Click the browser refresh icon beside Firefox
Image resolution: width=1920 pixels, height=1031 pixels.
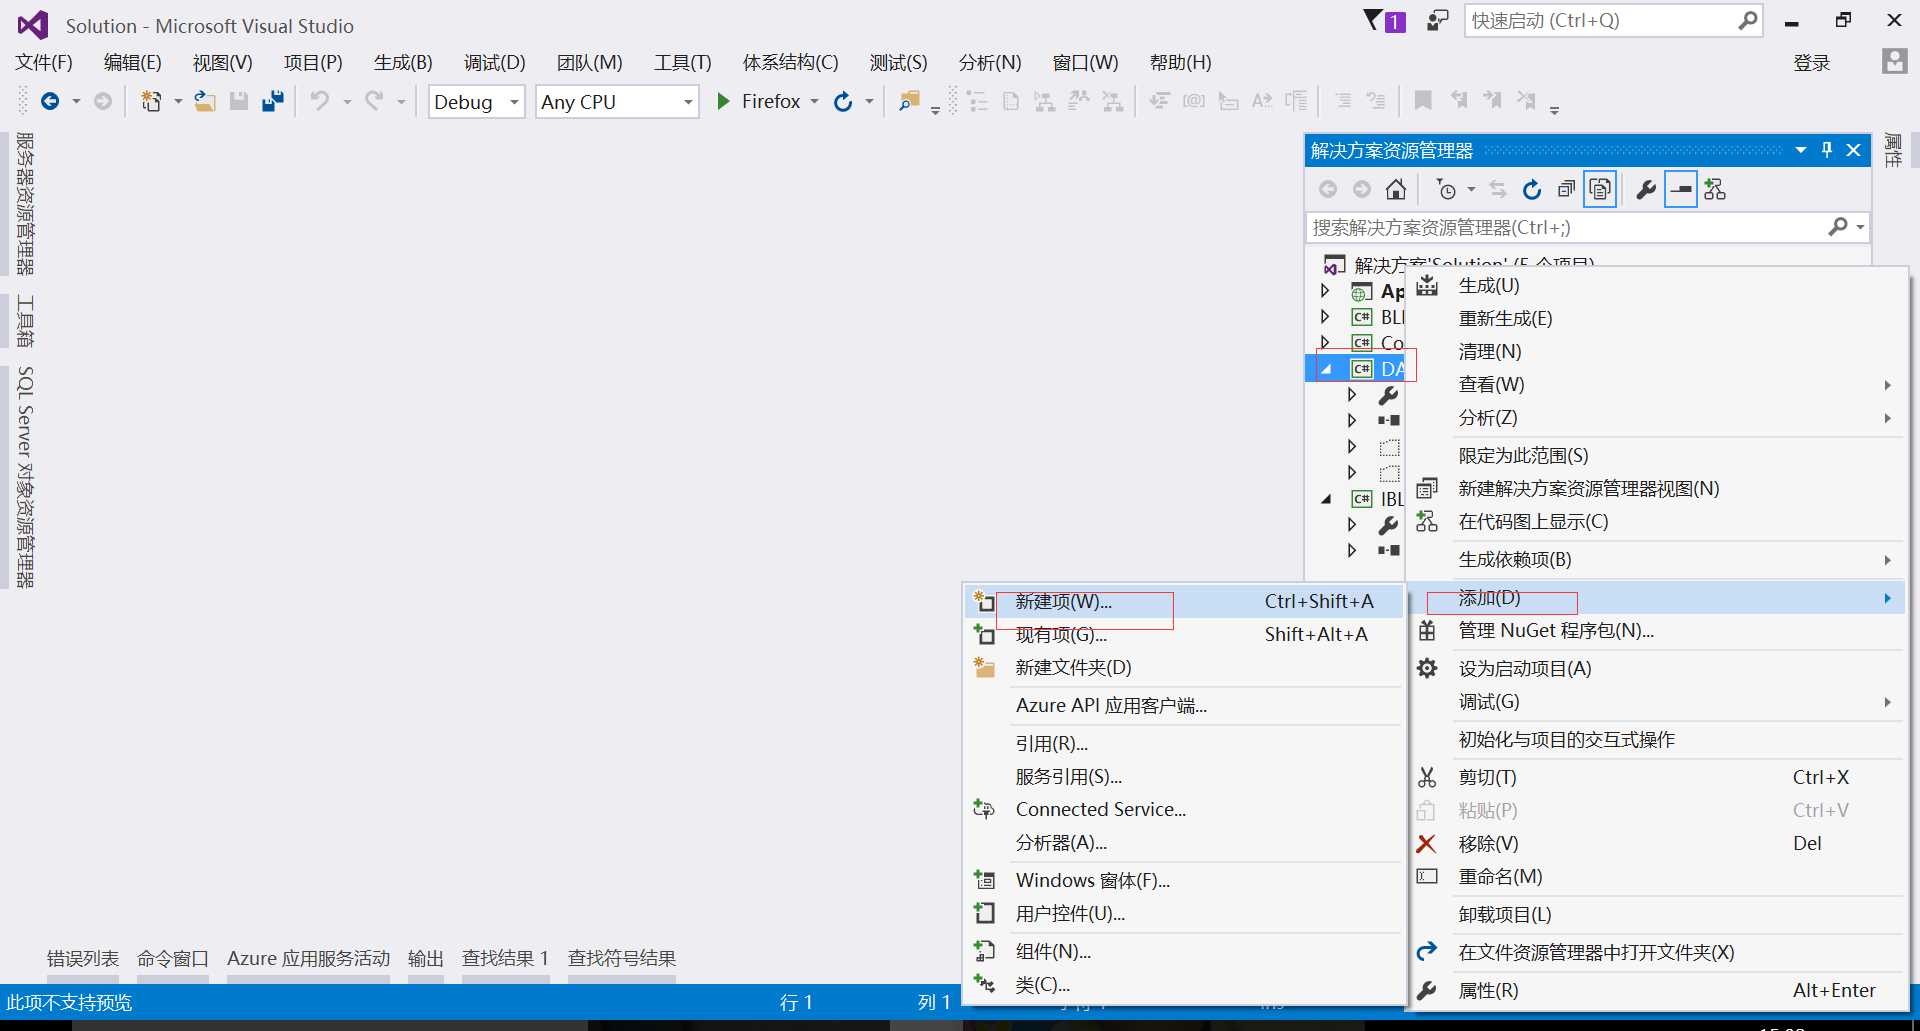[843, 101]
